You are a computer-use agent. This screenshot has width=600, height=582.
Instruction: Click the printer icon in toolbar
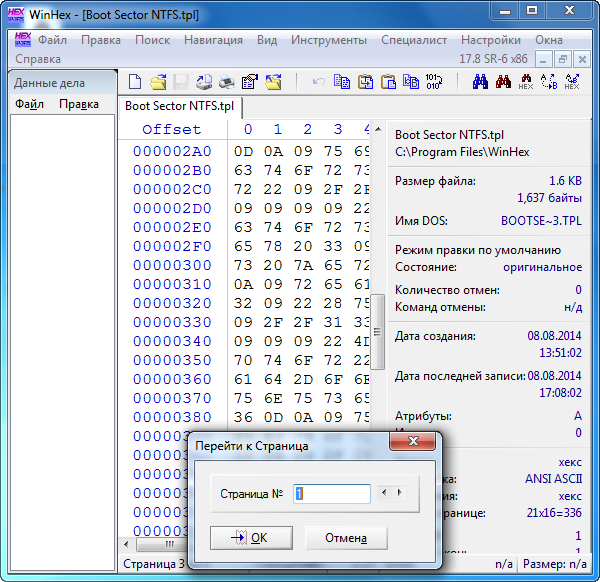tap(227, 82)
